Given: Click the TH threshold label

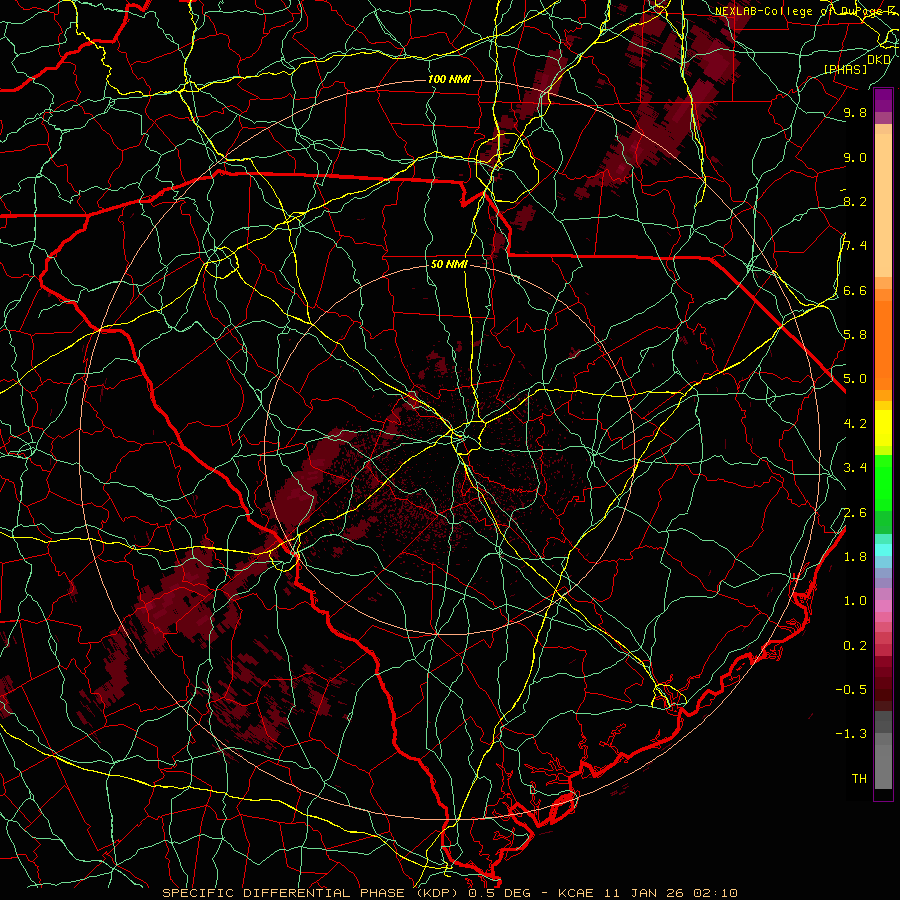Looking at the screenshot, I should point(859,778).
